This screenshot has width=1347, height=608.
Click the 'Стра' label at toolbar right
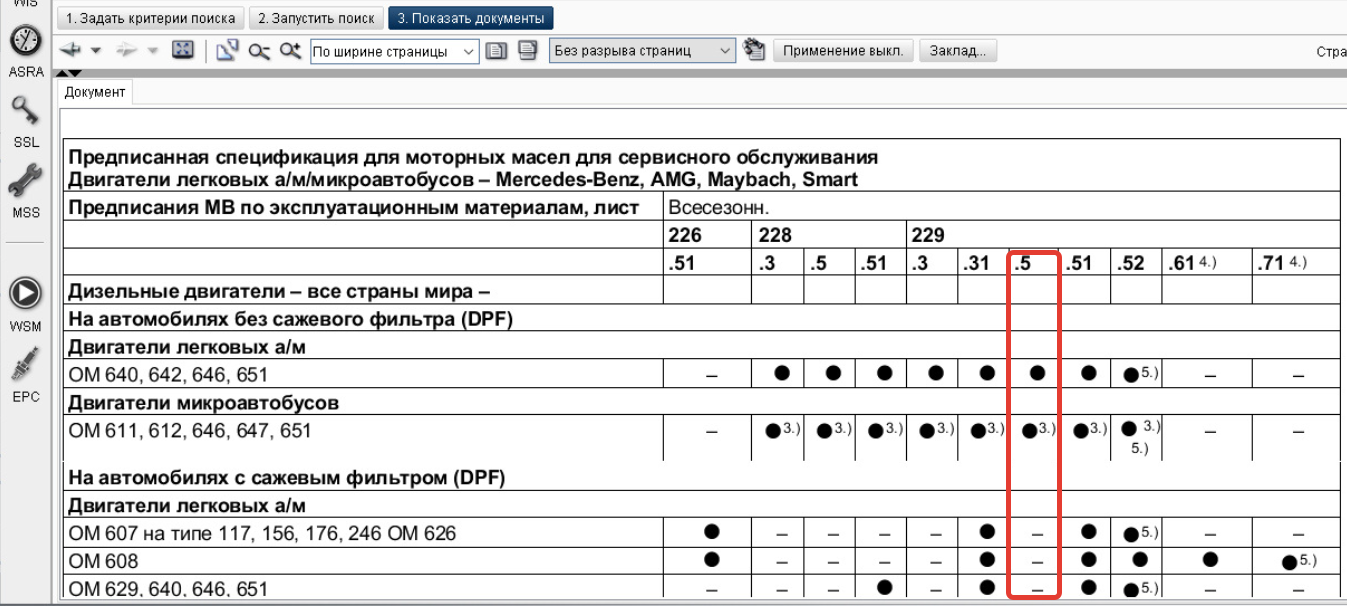pos(1331,51)
